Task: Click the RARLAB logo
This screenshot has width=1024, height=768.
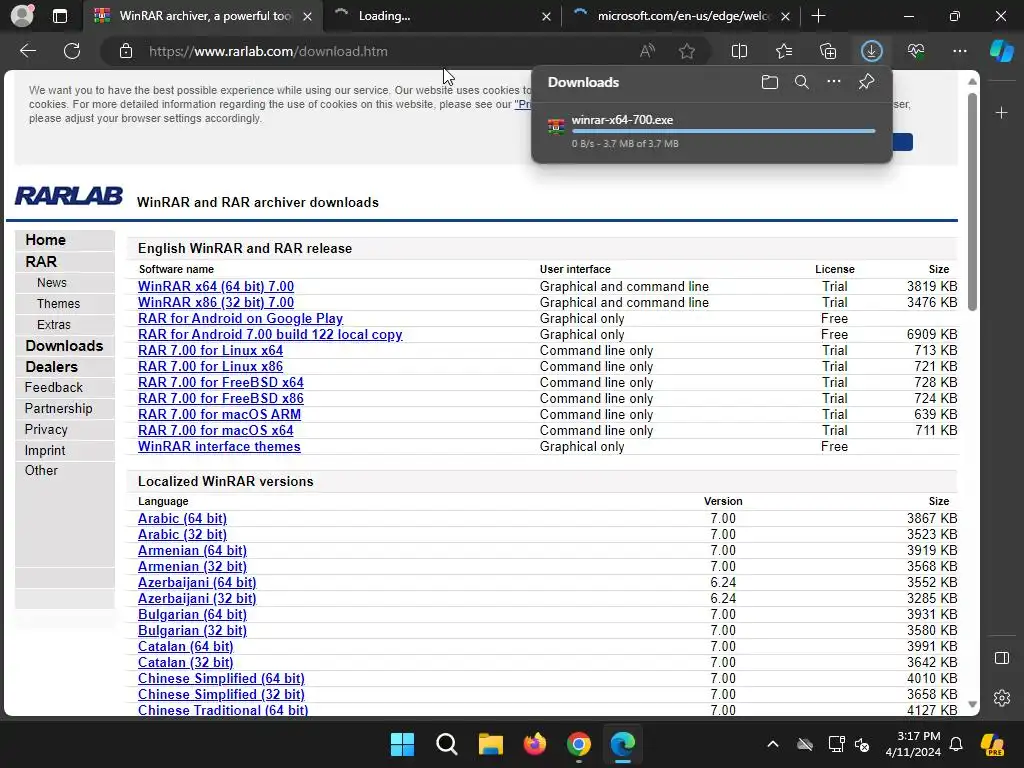Action: [69, 195]
